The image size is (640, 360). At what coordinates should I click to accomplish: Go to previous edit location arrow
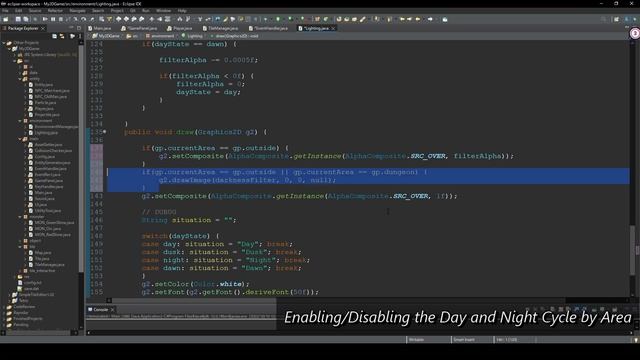pyautogui.click(x=402, y=19)
